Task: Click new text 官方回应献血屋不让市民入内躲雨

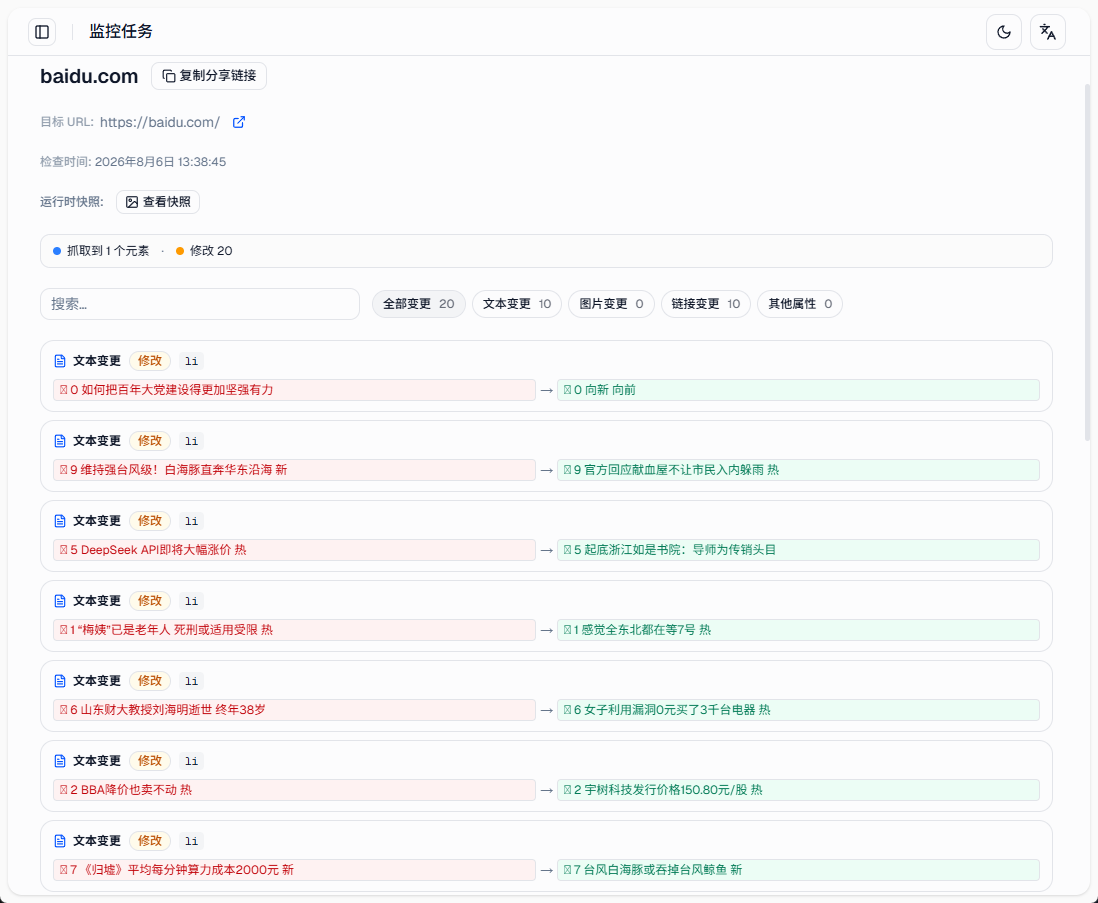Action: tap(674, 470)
